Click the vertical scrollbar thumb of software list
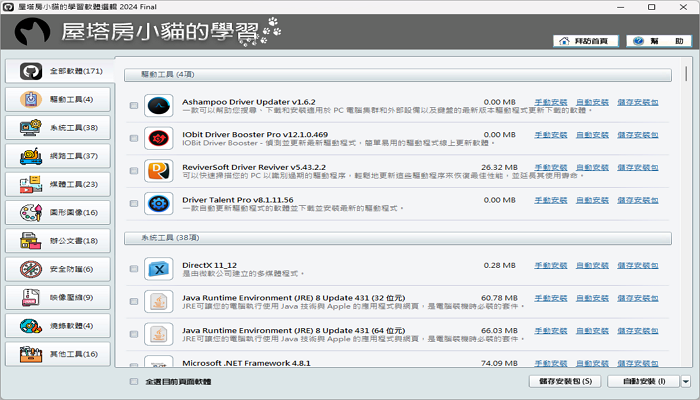Image resolution: width=700 pixels, height=400 pixels. (686, 73)
